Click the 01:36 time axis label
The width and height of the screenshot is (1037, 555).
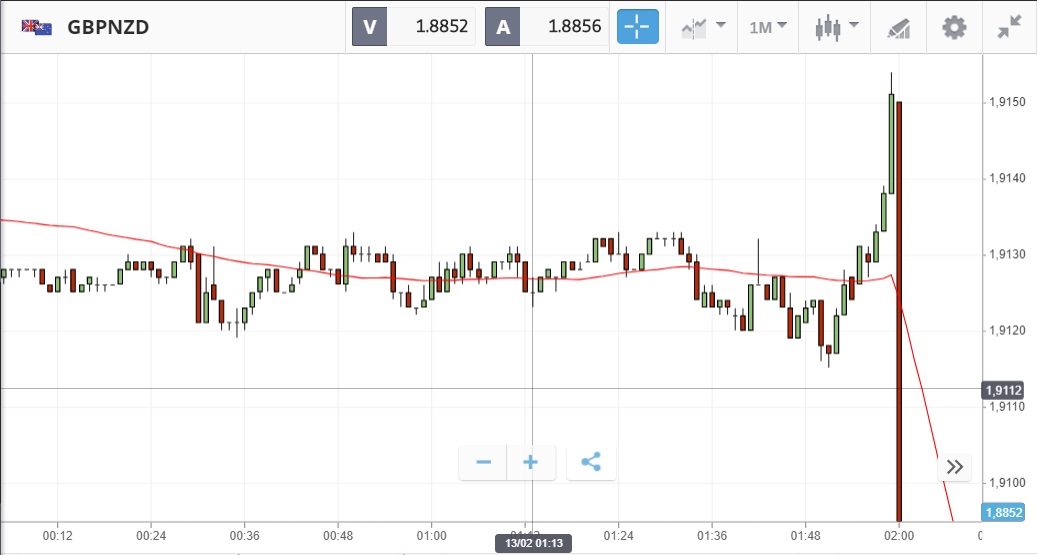pos(712,535)
